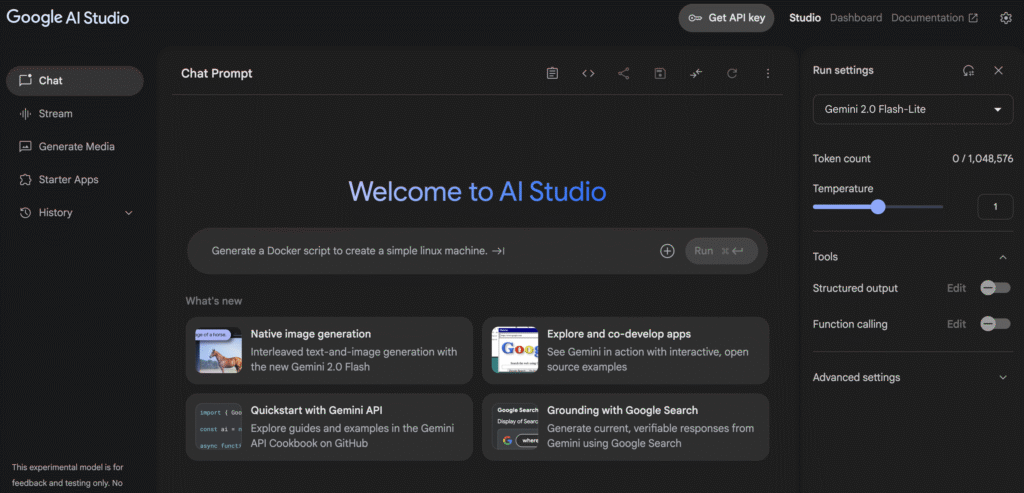The image size is (1024, 493).
Task: Click the Generate Media image icon
Action: pos(25,146)
